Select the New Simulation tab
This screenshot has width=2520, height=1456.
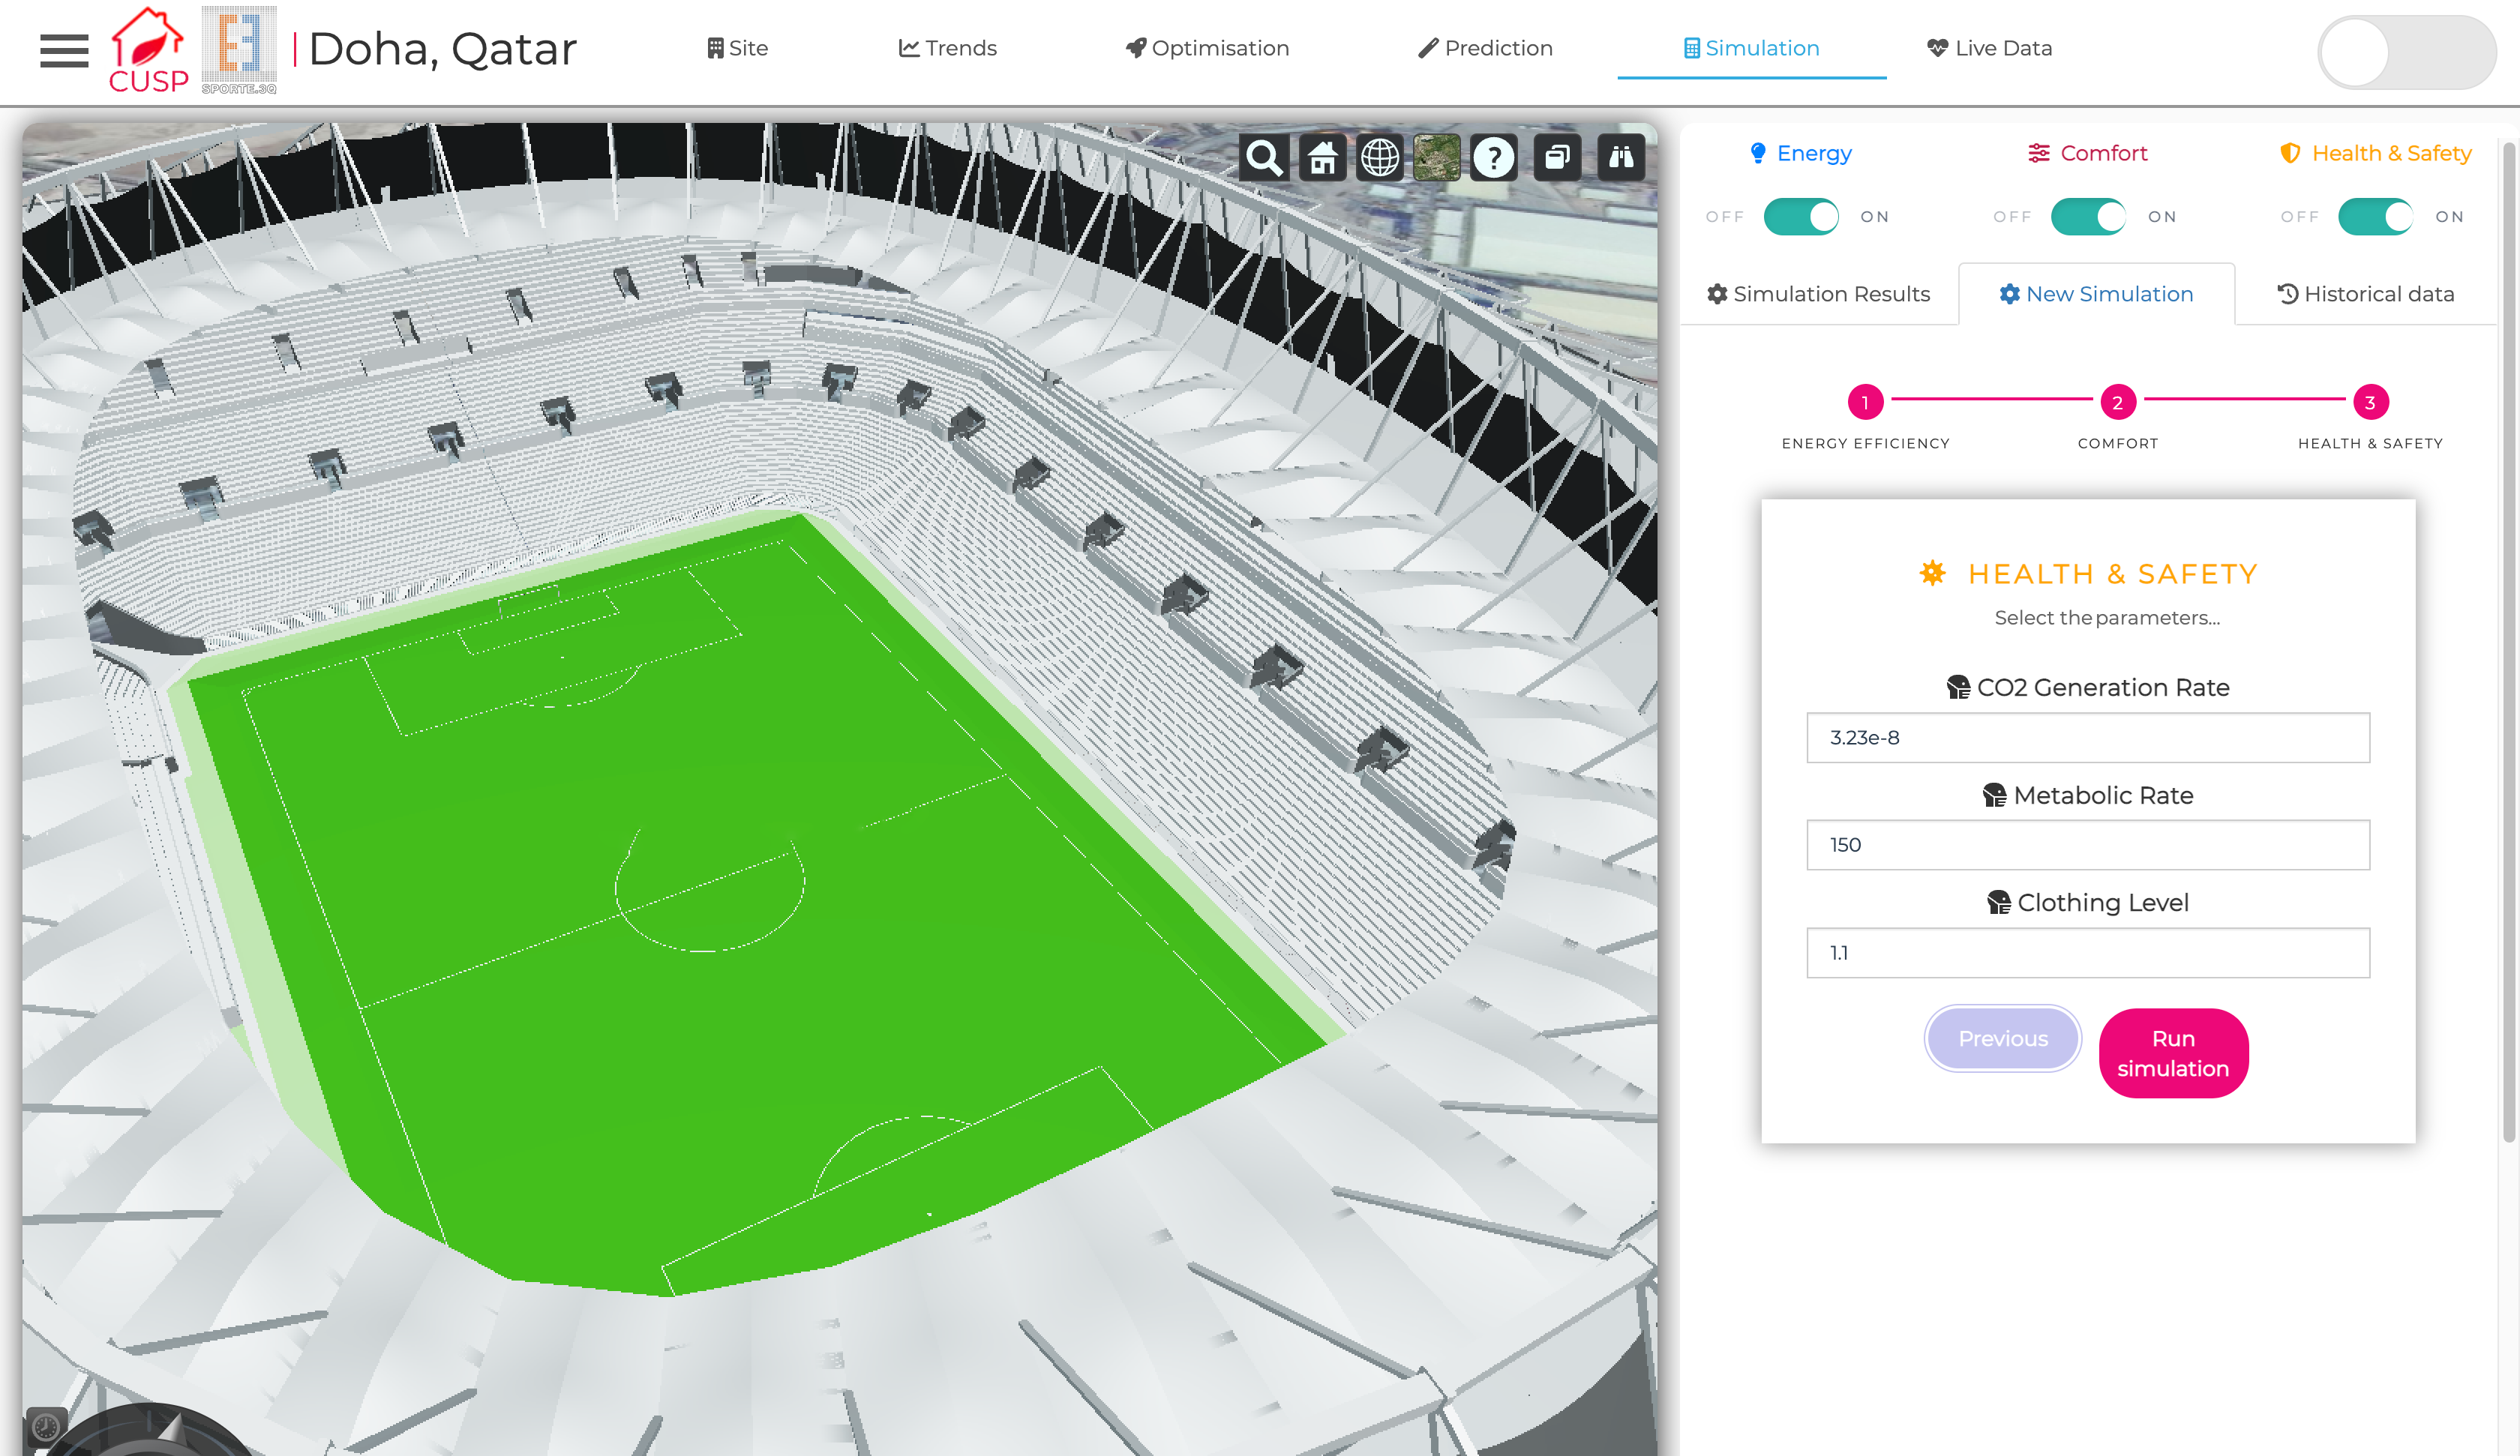[2096, 294]
